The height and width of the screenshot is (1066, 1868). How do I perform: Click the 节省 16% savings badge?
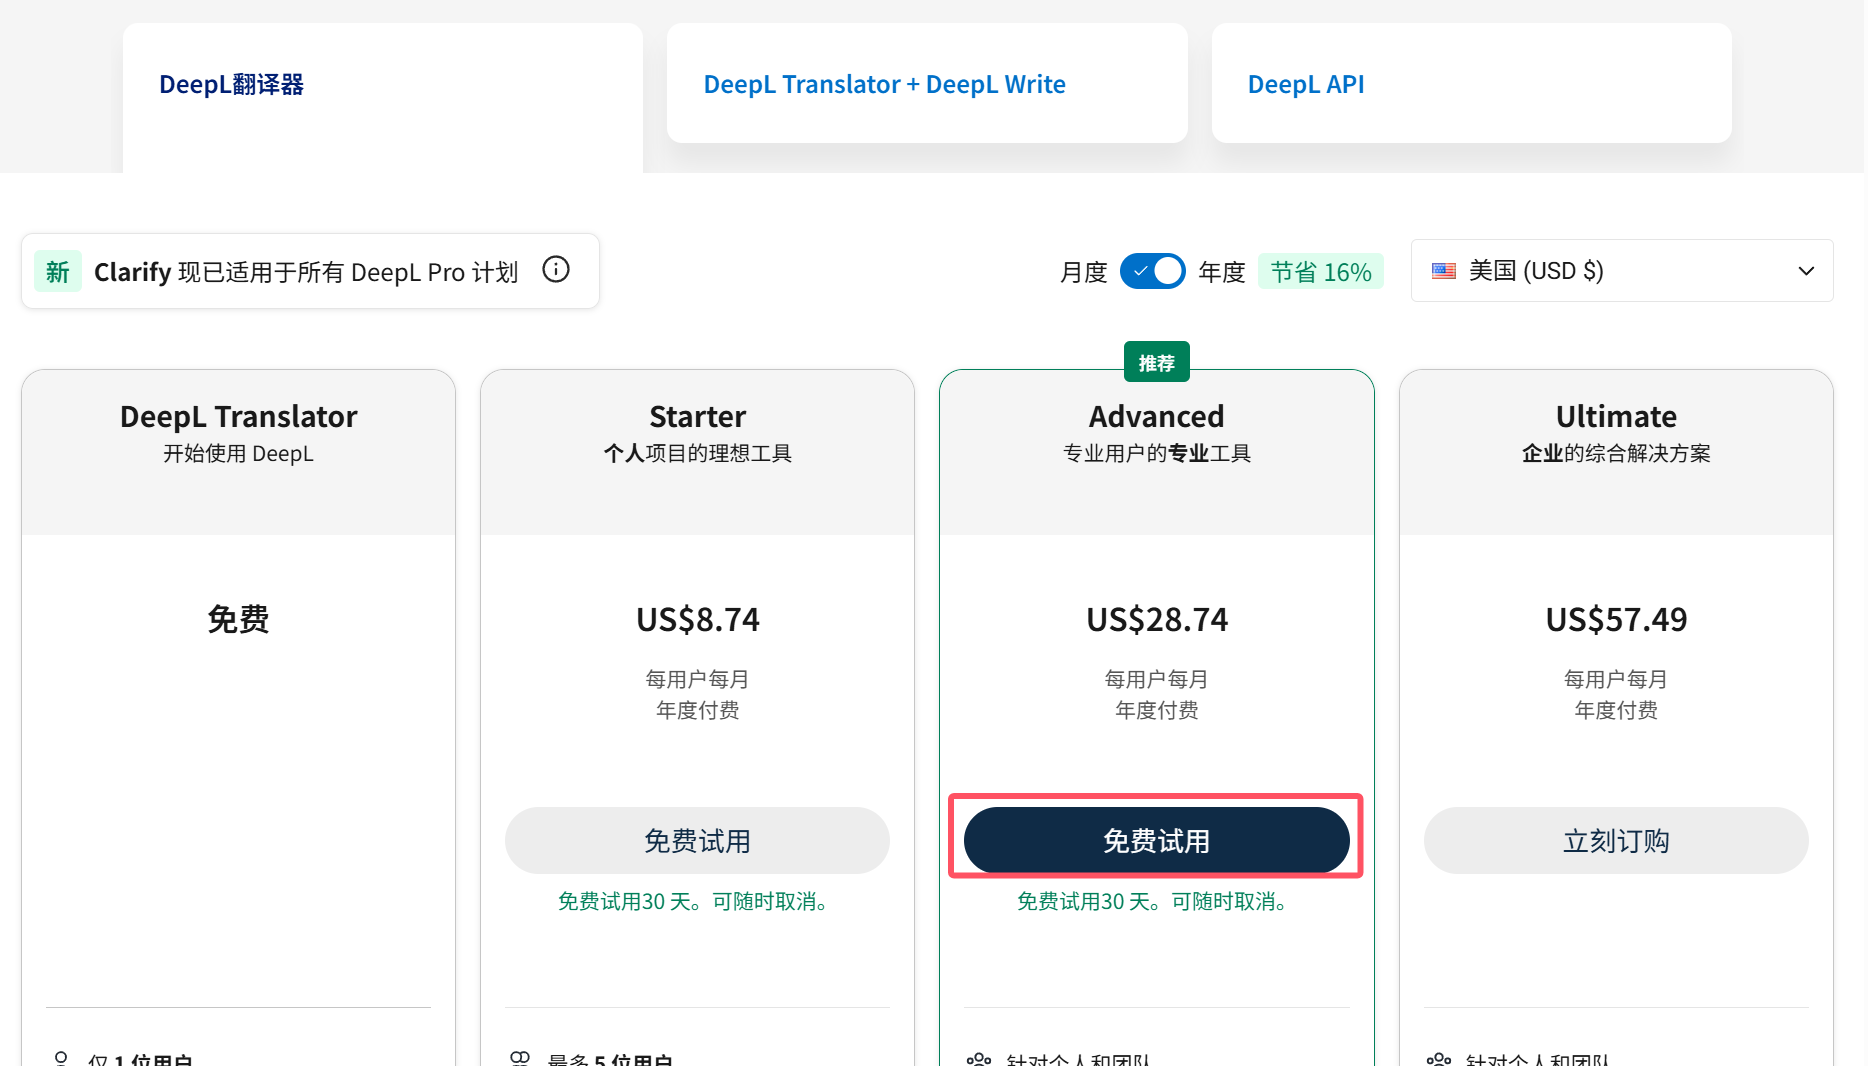point(1321,270)
